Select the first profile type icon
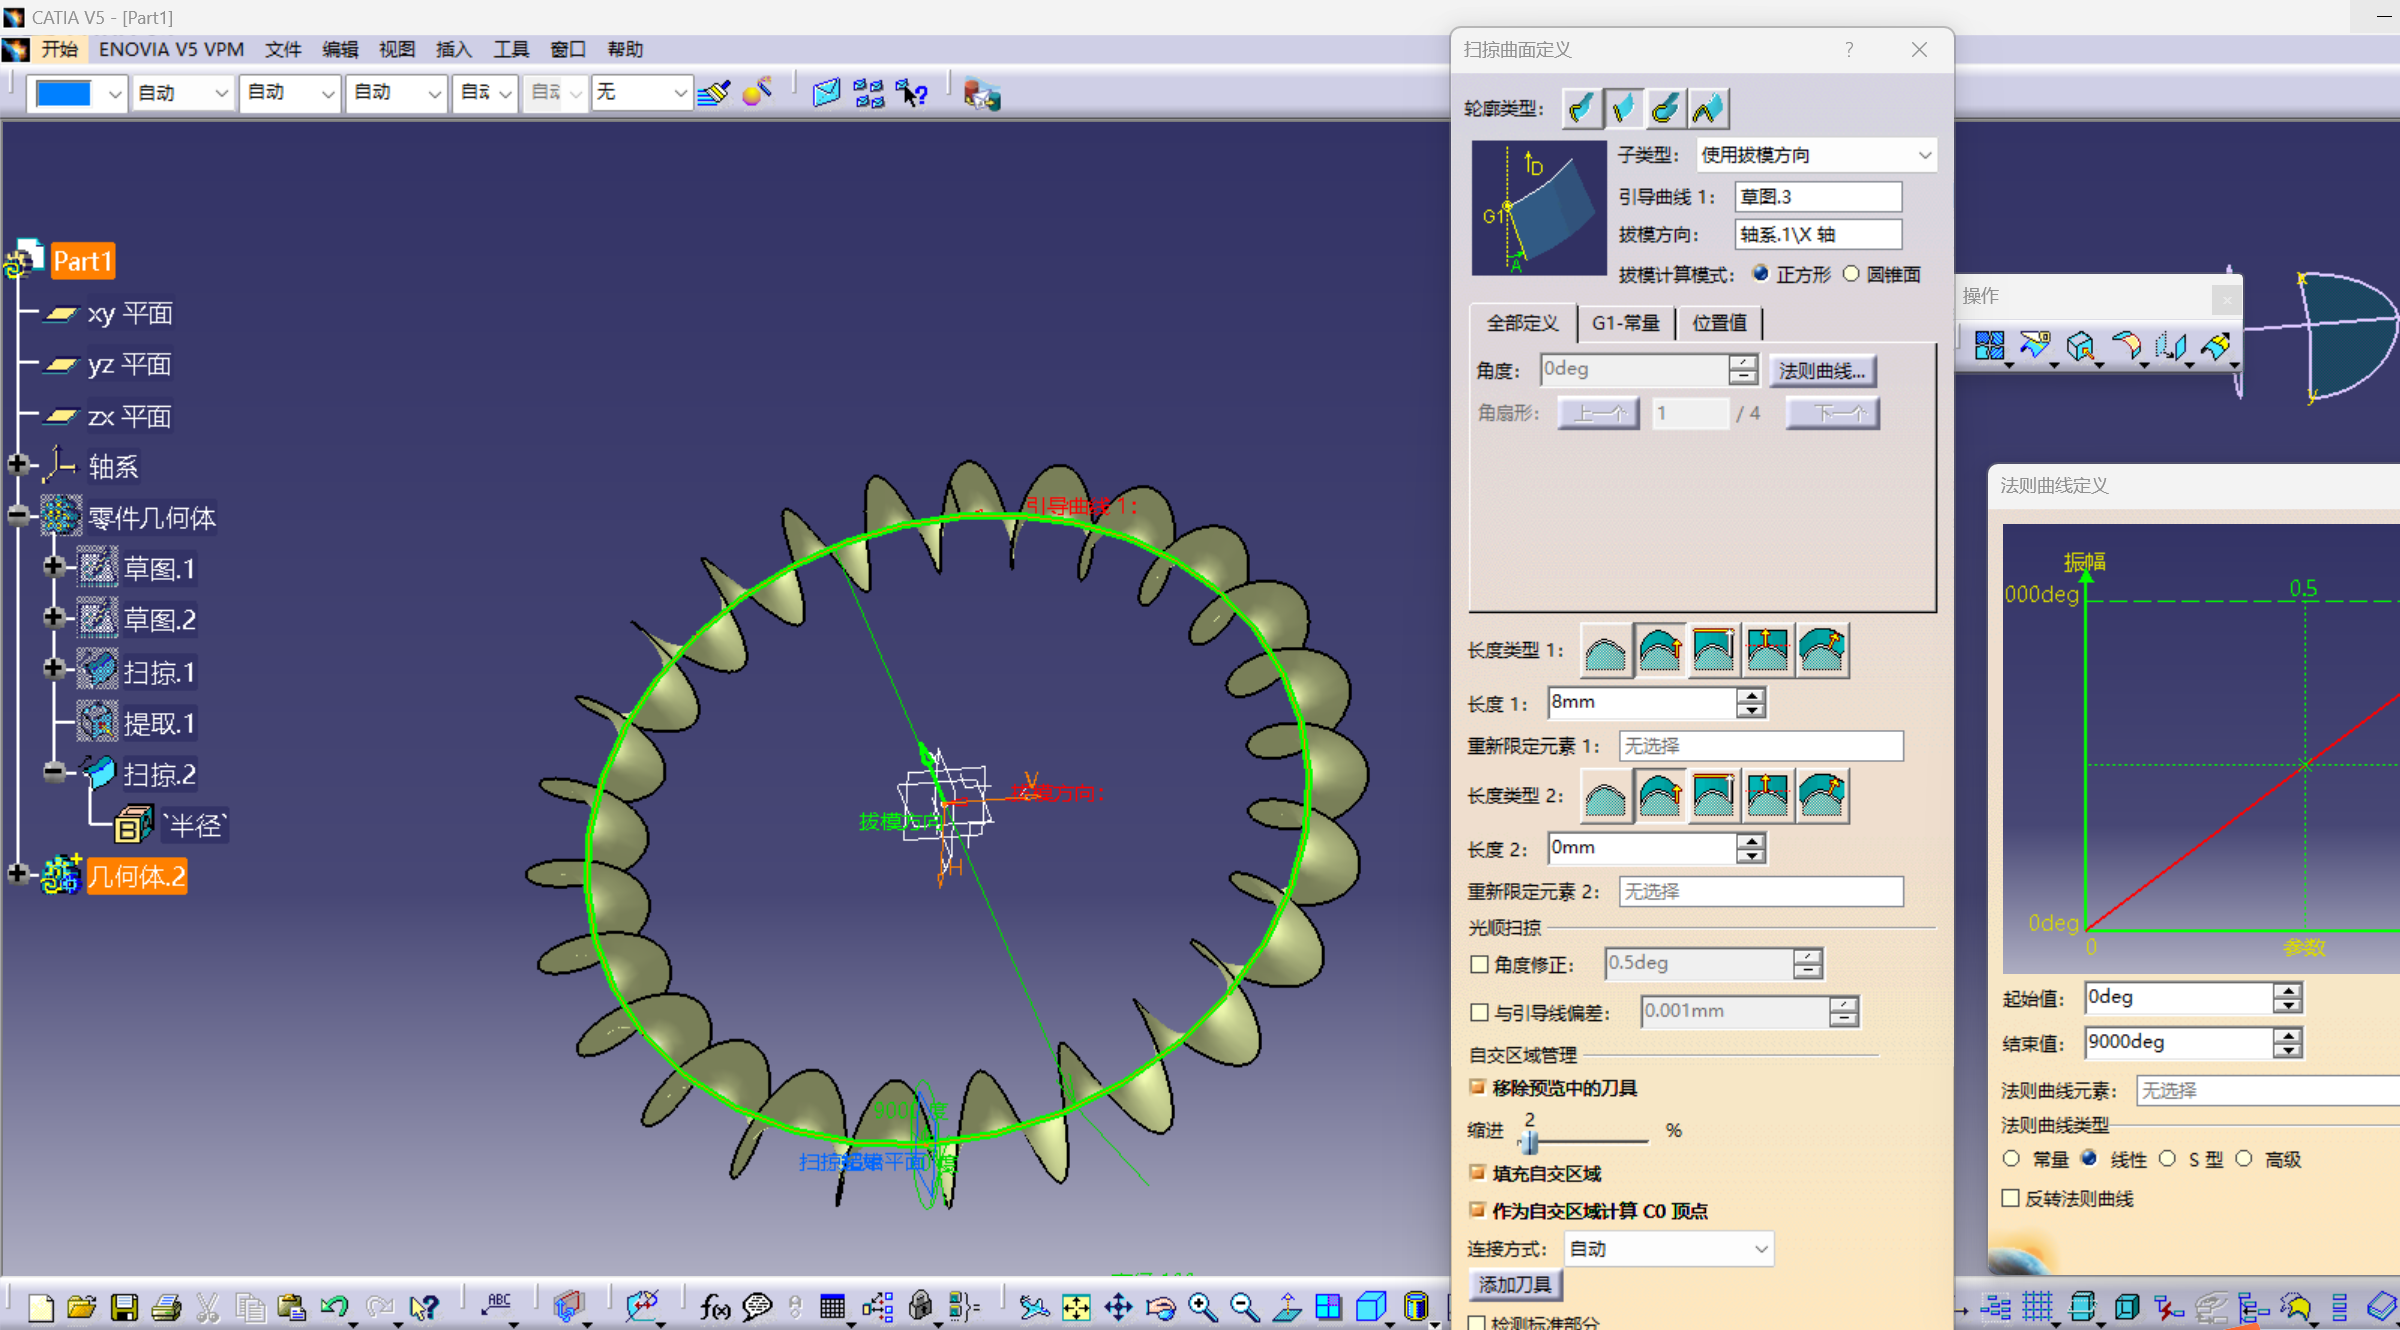 (1582, 108)
